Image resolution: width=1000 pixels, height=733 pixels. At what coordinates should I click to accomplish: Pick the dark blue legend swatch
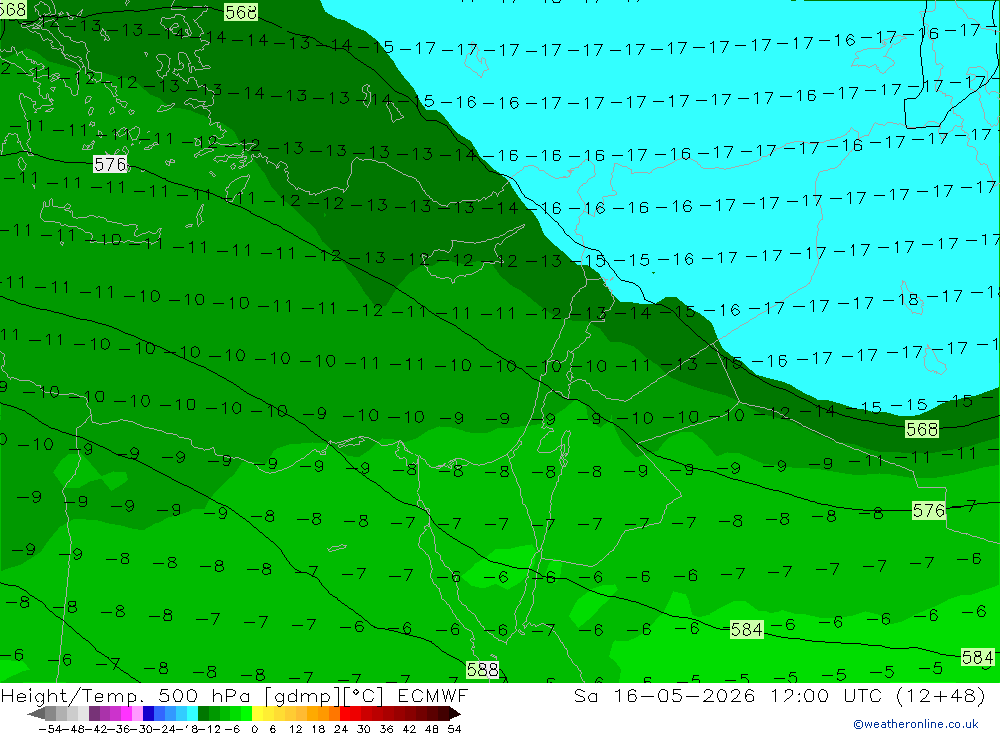coord(149,713)
